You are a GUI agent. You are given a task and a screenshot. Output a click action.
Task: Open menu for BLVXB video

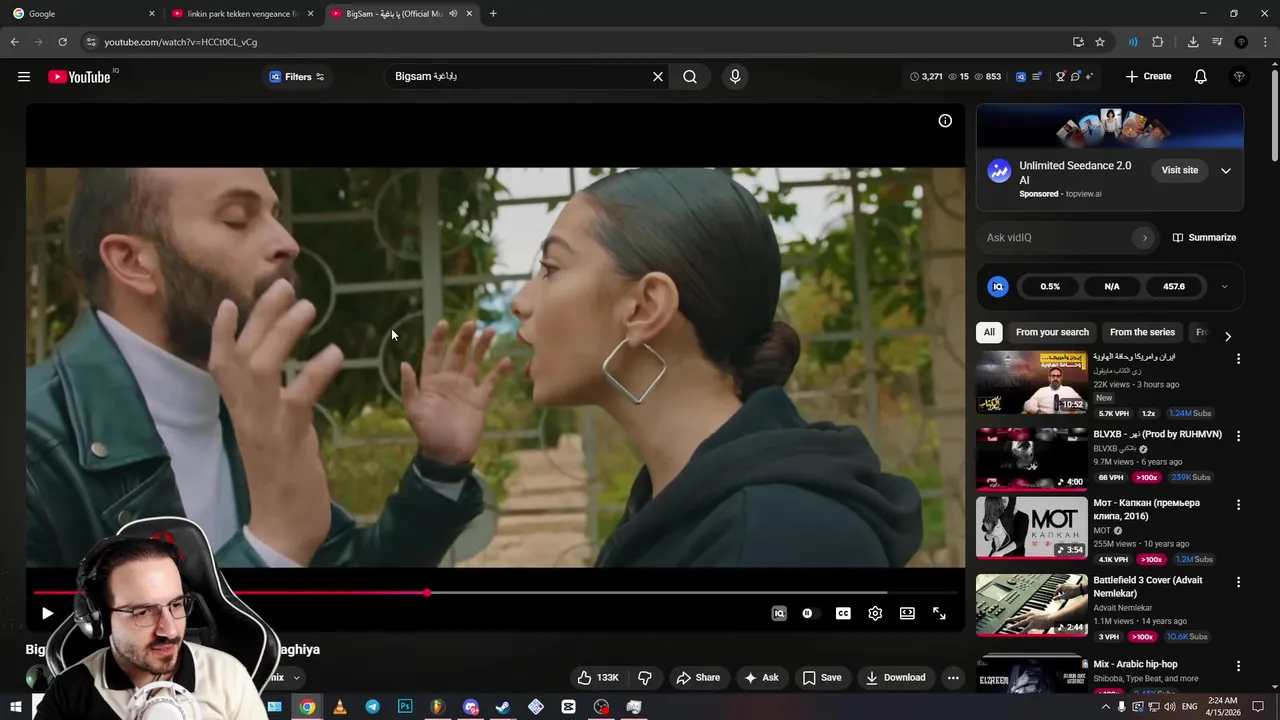(1238, 436)
